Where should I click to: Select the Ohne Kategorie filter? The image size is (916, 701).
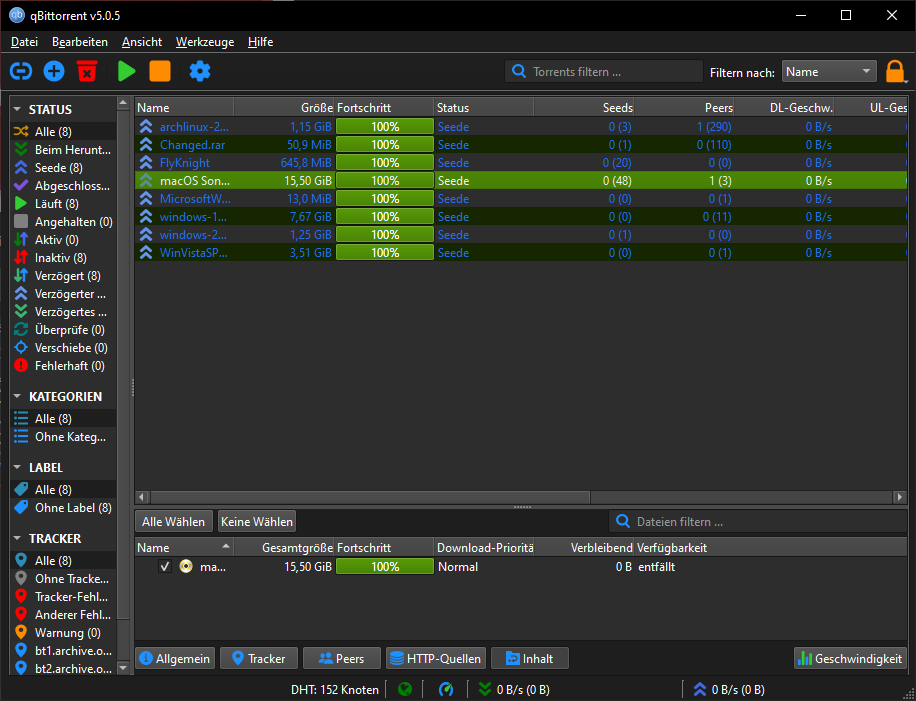[x=63, y=437]
